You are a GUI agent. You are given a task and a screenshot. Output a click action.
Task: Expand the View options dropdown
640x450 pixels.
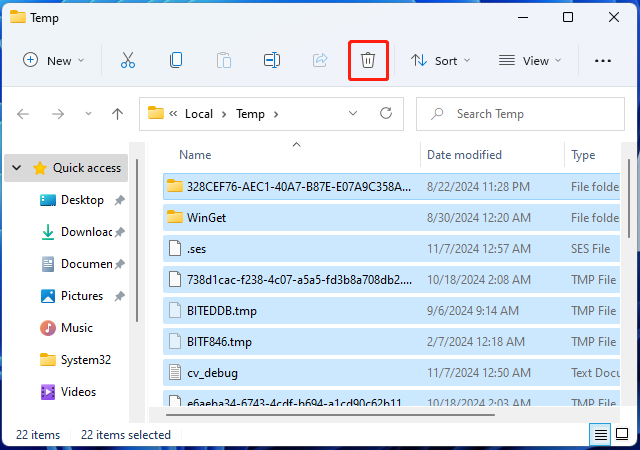(x=530, y=60)
